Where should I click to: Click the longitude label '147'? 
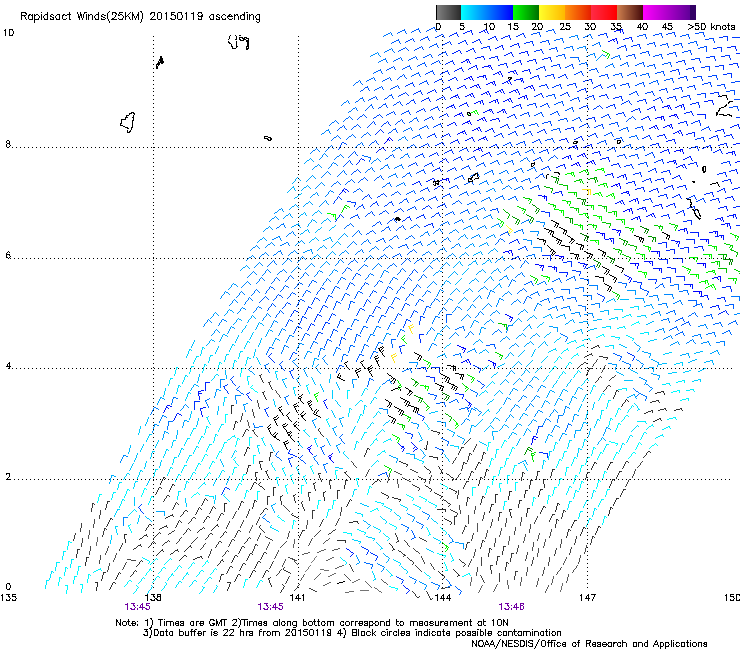coord(587,598)
